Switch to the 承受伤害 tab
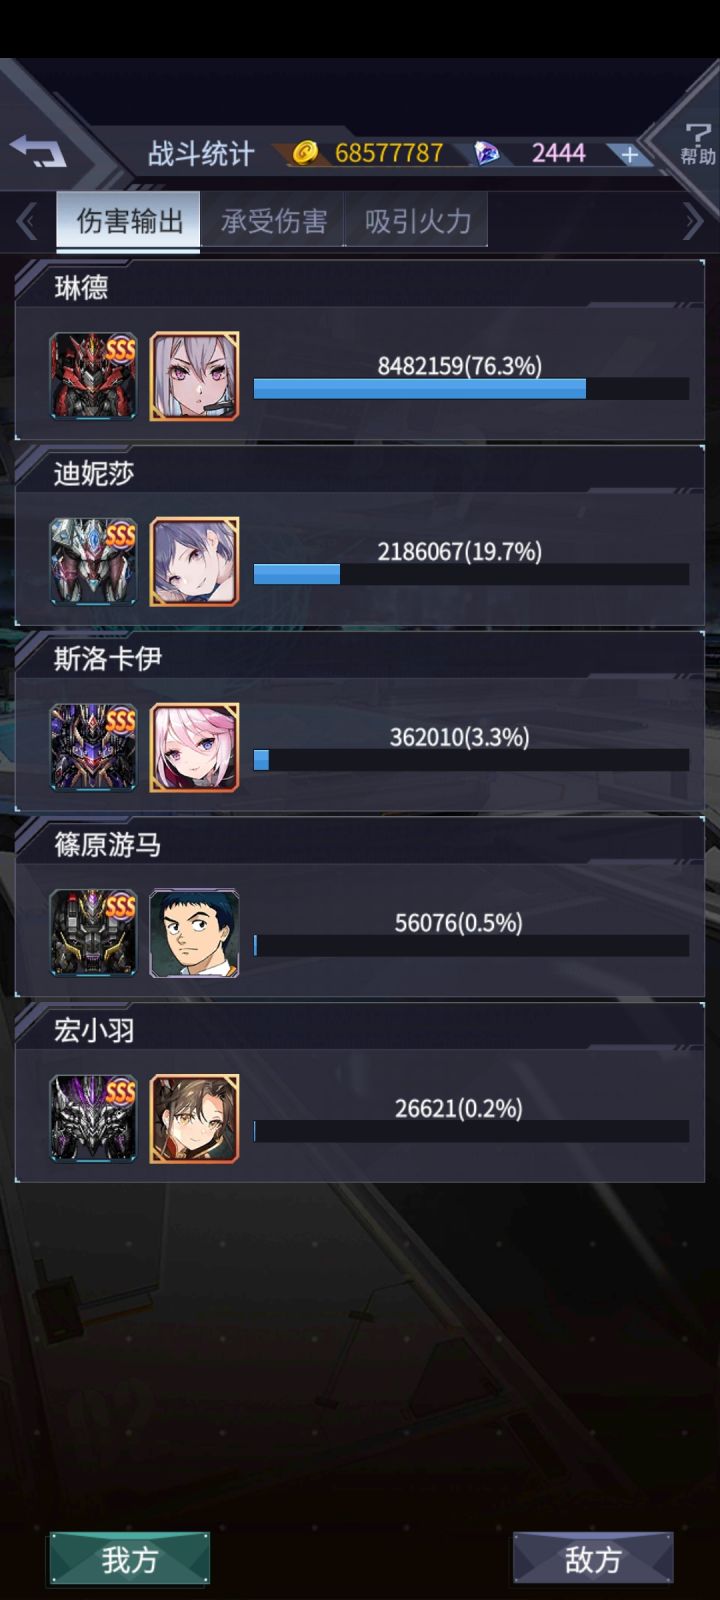 tap(273, 221)
